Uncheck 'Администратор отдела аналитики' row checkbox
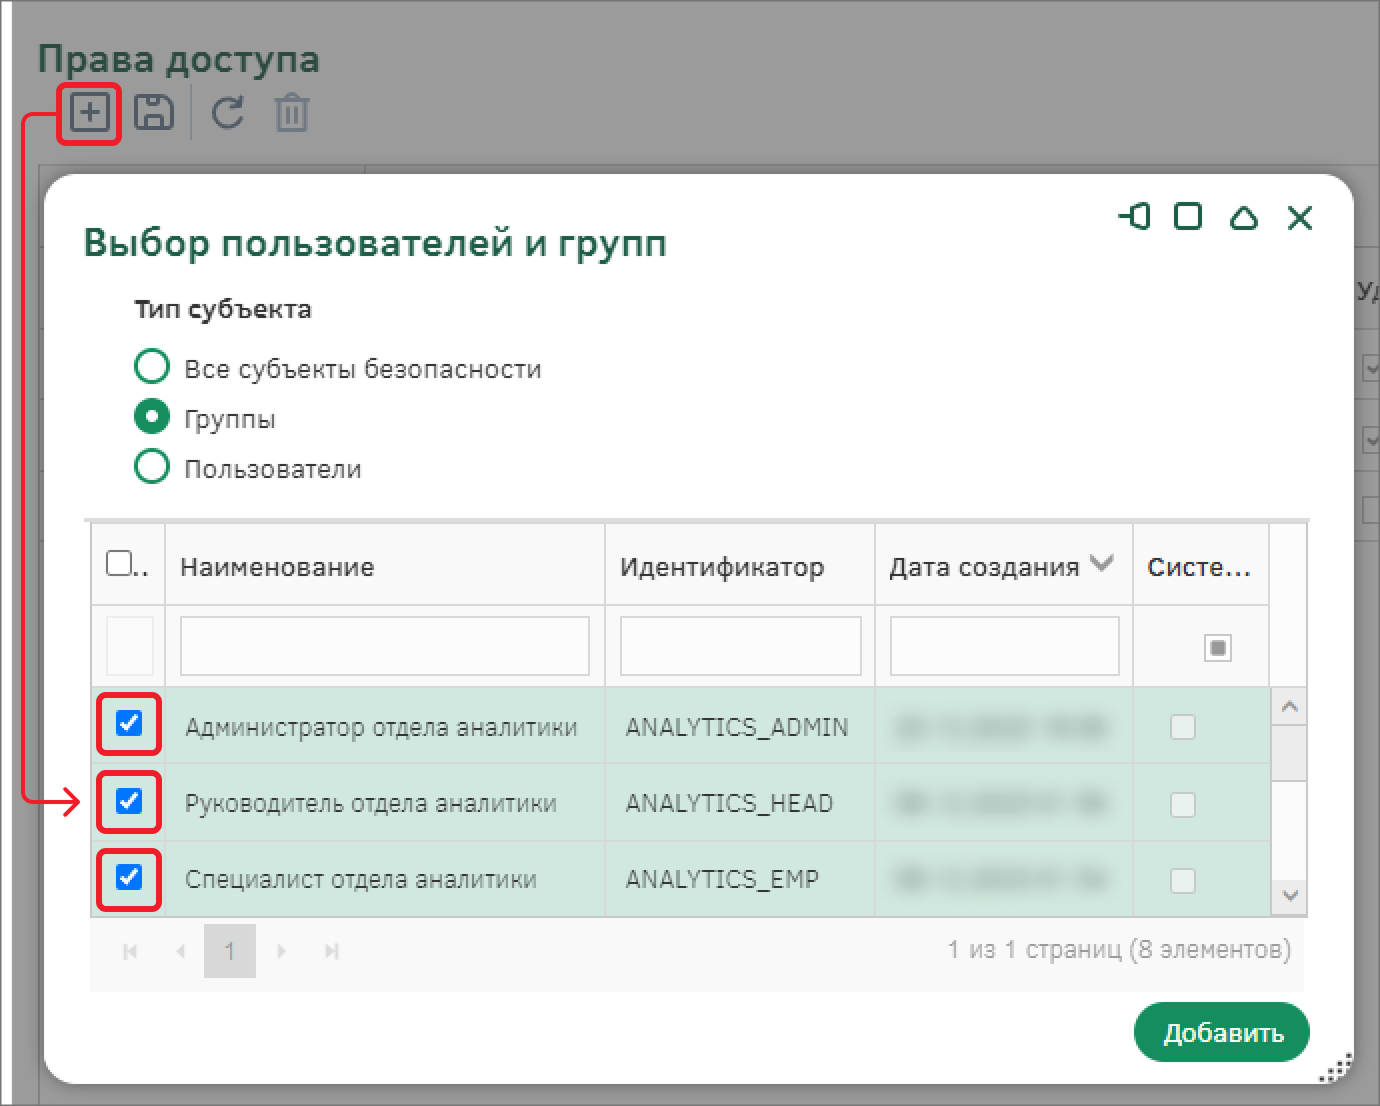This screenshot has height=1106, width=1380. pos(129,723)
